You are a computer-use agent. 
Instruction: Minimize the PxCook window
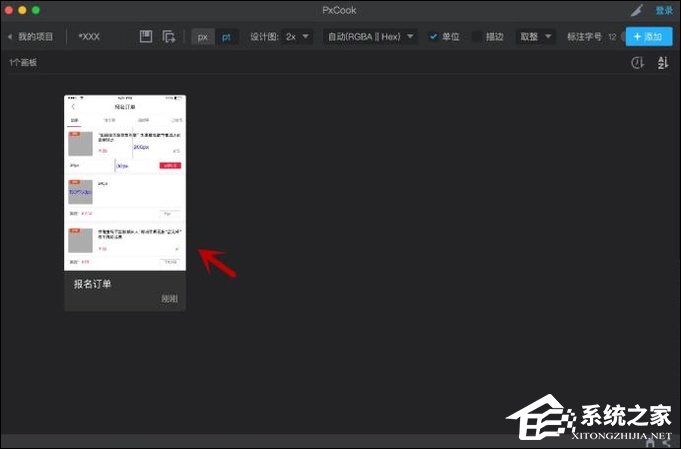[22, 10]
